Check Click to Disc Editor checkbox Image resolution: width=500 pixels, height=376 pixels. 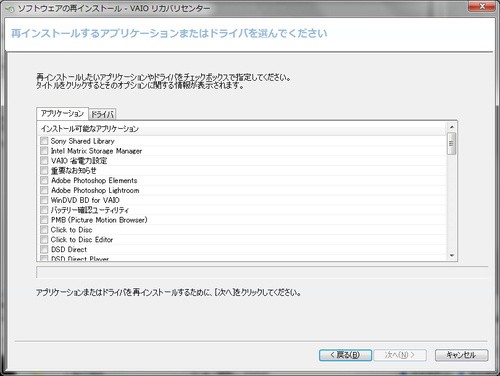[x=44, y=239]
